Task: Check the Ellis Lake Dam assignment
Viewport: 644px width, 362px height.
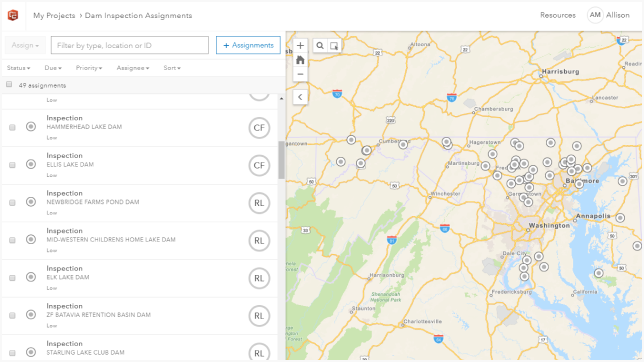Action: pos(12,165)
